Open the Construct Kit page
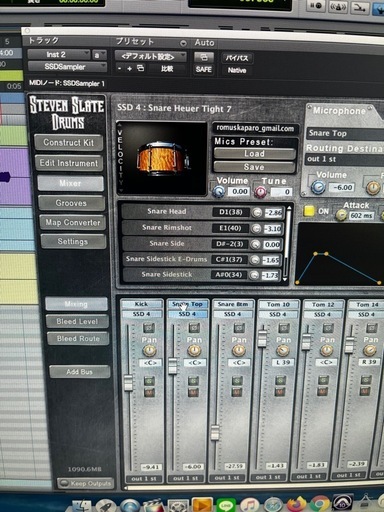Viewport: 384px width, 512px height. coord(69,143)
